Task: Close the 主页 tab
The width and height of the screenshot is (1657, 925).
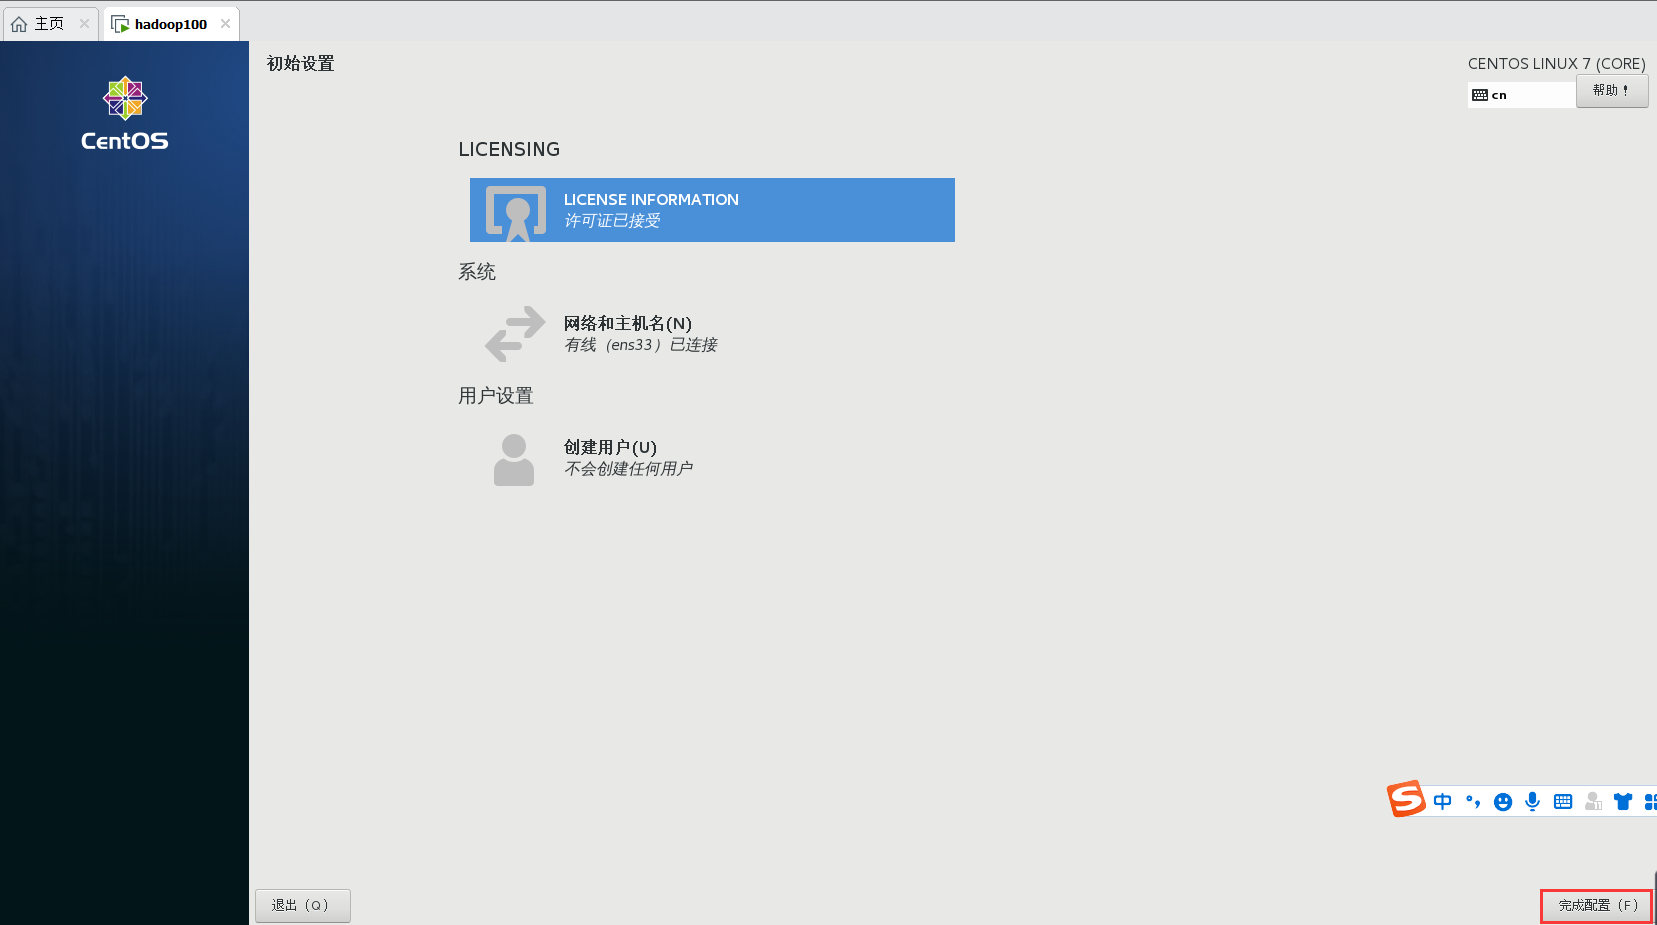Action: tap(84, 24)
